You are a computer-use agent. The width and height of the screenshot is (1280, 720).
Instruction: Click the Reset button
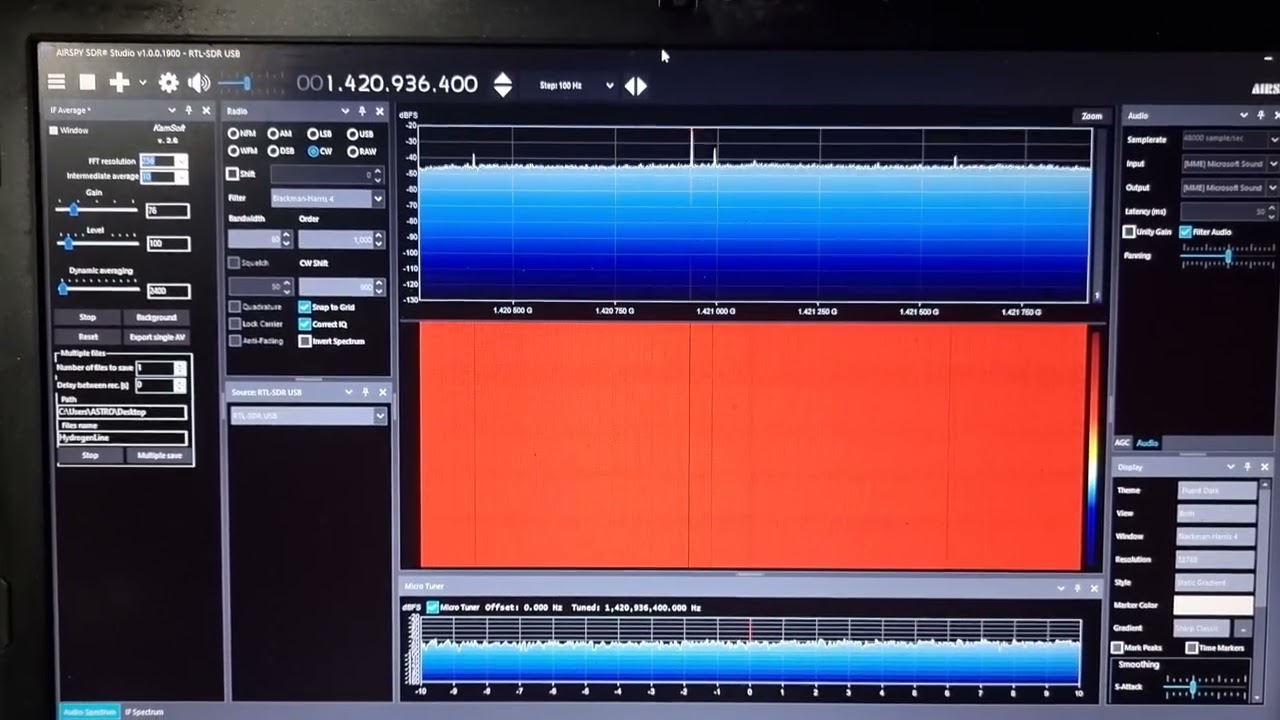click(88, 337)
